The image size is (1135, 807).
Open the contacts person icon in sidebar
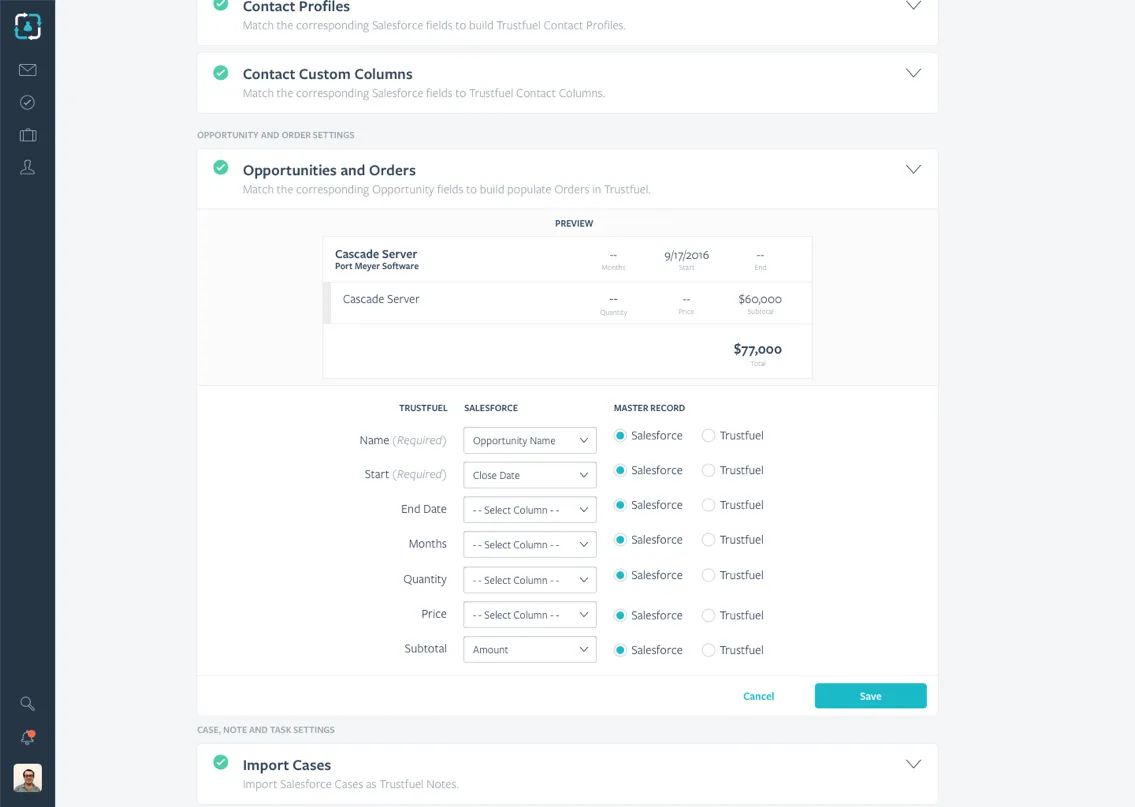(27, 167)
